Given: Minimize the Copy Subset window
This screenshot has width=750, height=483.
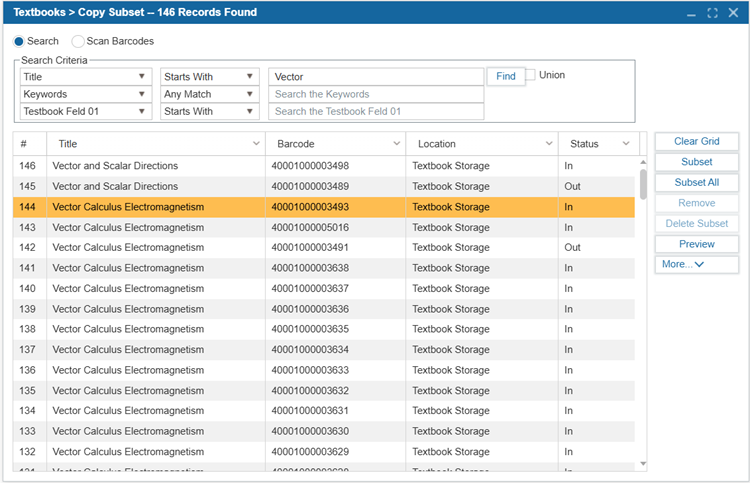Looking at the screenshot, I should (691, 13).
